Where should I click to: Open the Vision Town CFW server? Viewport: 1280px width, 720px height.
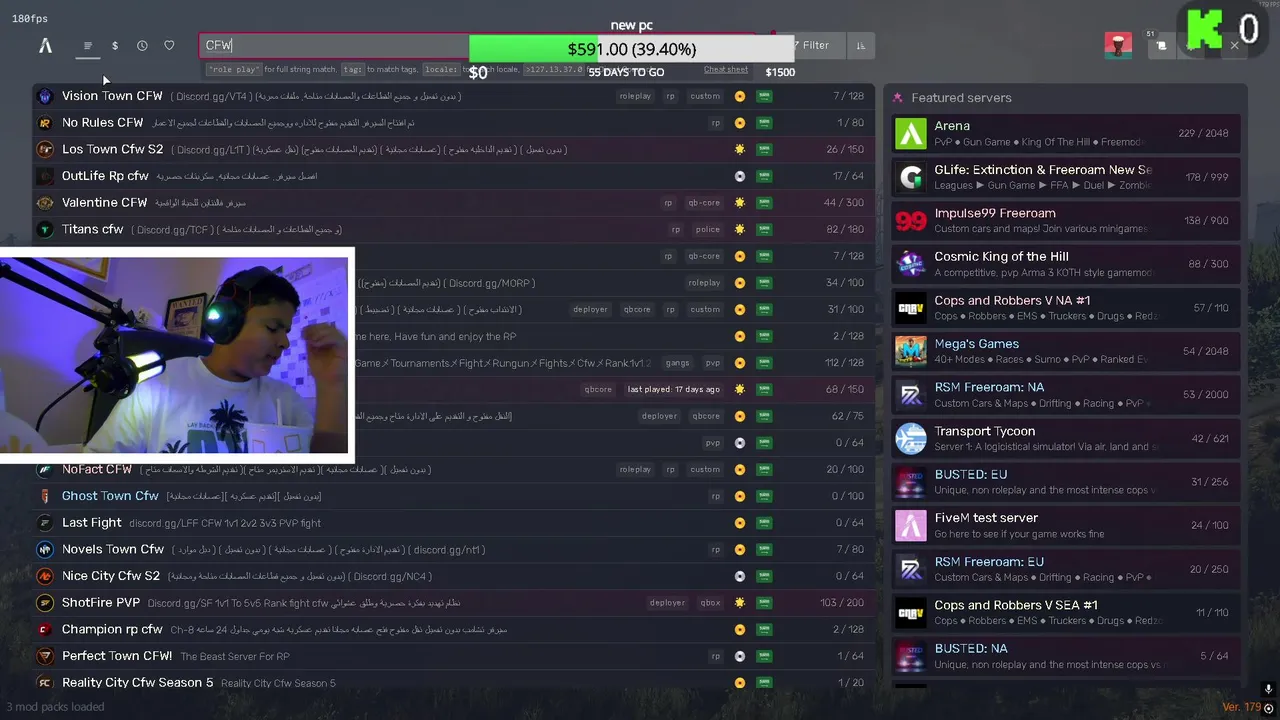pos(453,96)
